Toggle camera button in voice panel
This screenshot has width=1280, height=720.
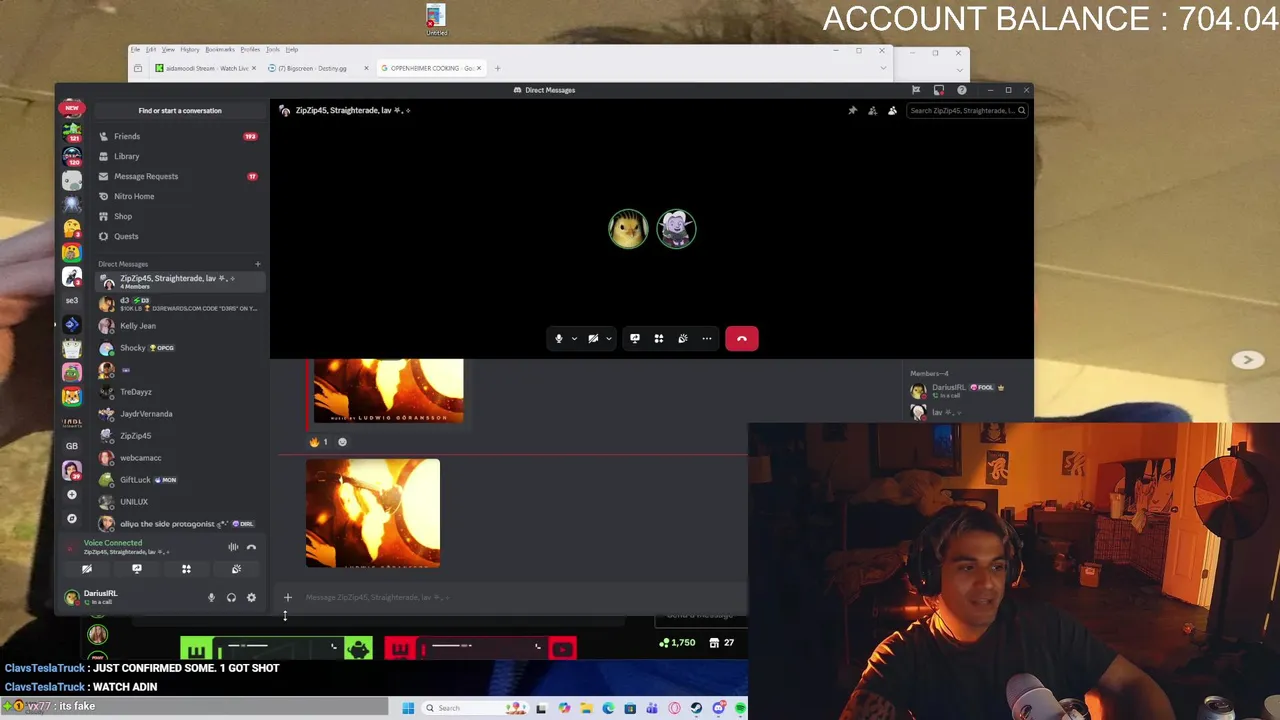click(87, 569)
